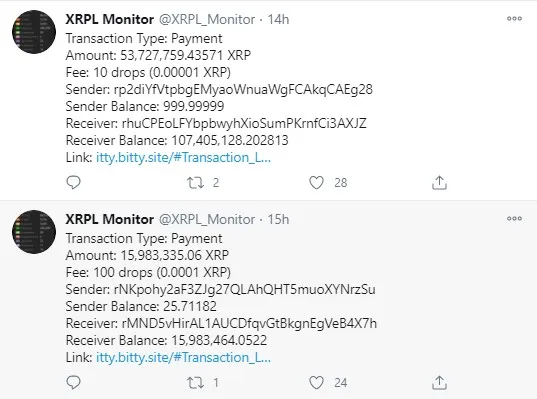Click XRPL Monitor avatar on first tweet
This screenshot has height=399, width=537.
pyautogui.click(x=34, y=32)
